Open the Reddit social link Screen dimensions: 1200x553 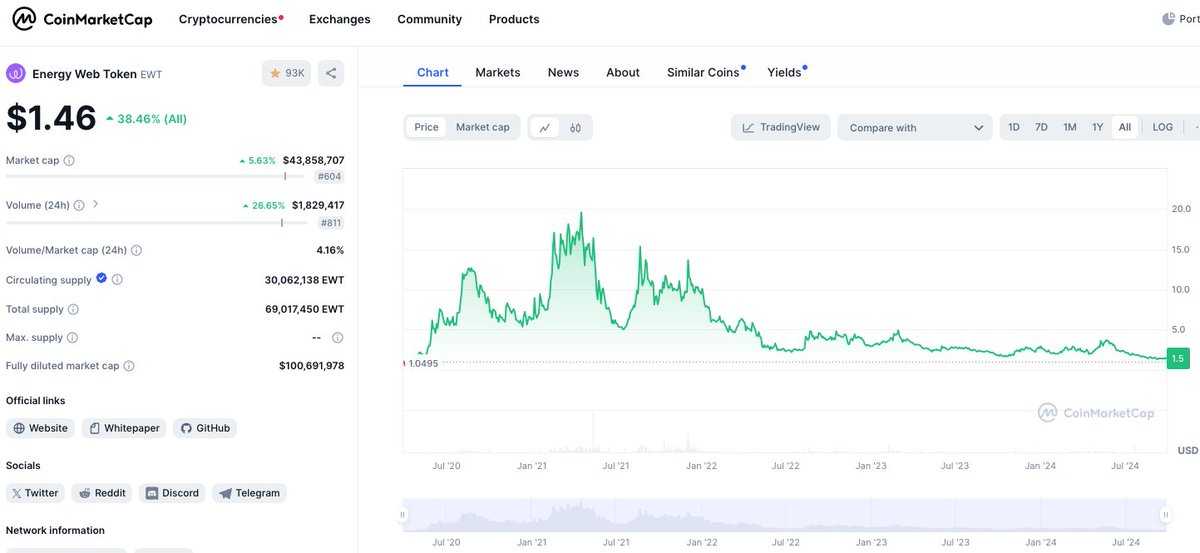click(102, 493)
